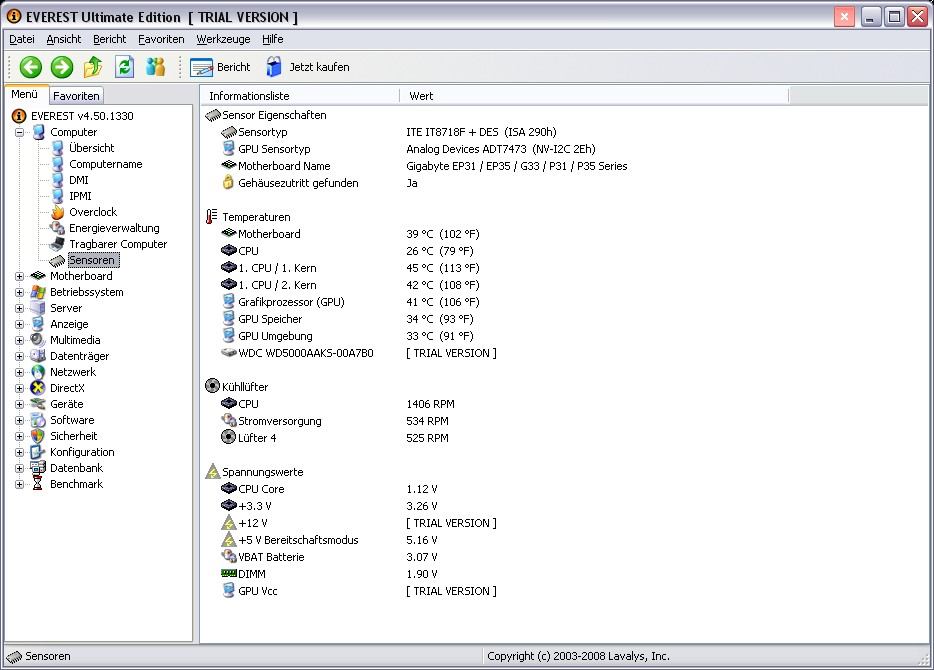934x670 pixels.
Task: Click the Wert column header
Action: pos(594,95)
